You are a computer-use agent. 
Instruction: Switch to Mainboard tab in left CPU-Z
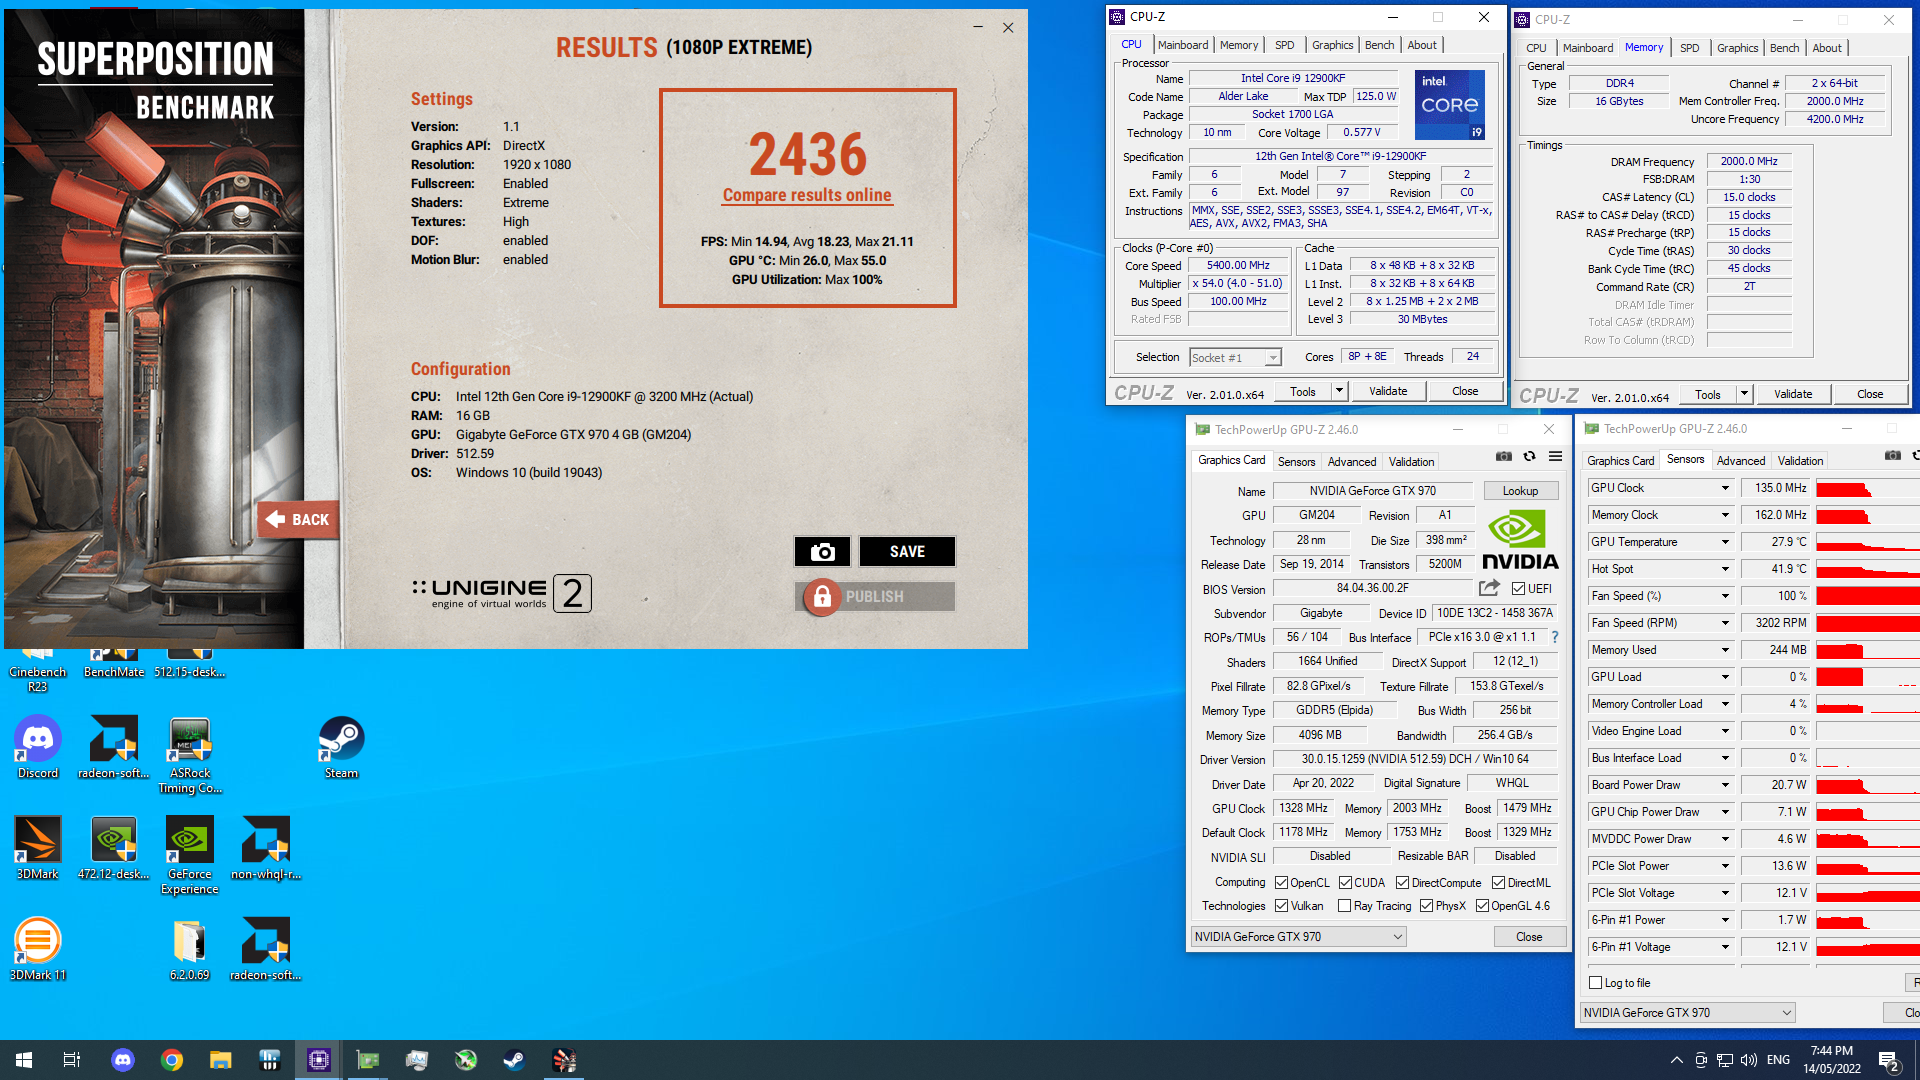(x=1183, y=45)
